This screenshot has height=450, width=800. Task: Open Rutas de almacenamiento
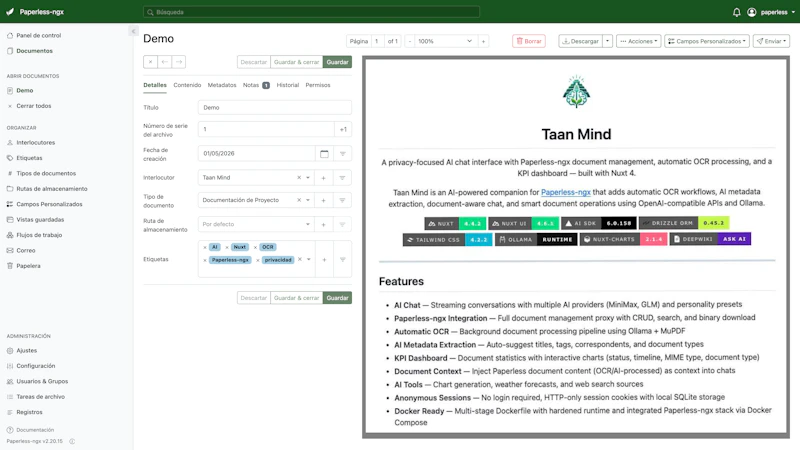coord(47,189)
